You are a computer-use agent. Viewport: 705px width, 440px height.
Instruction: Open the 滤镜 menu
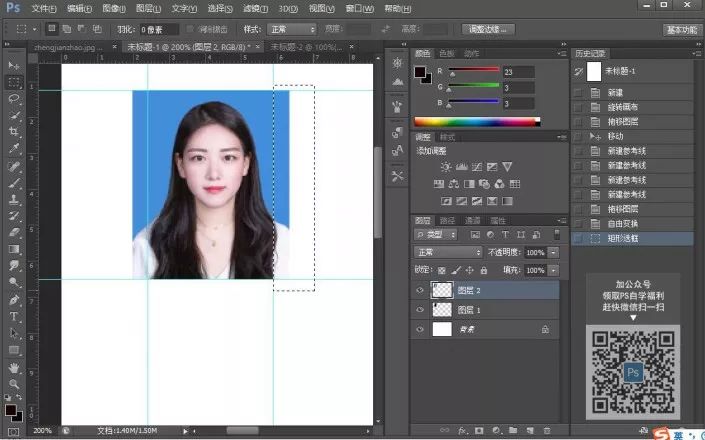255,9
